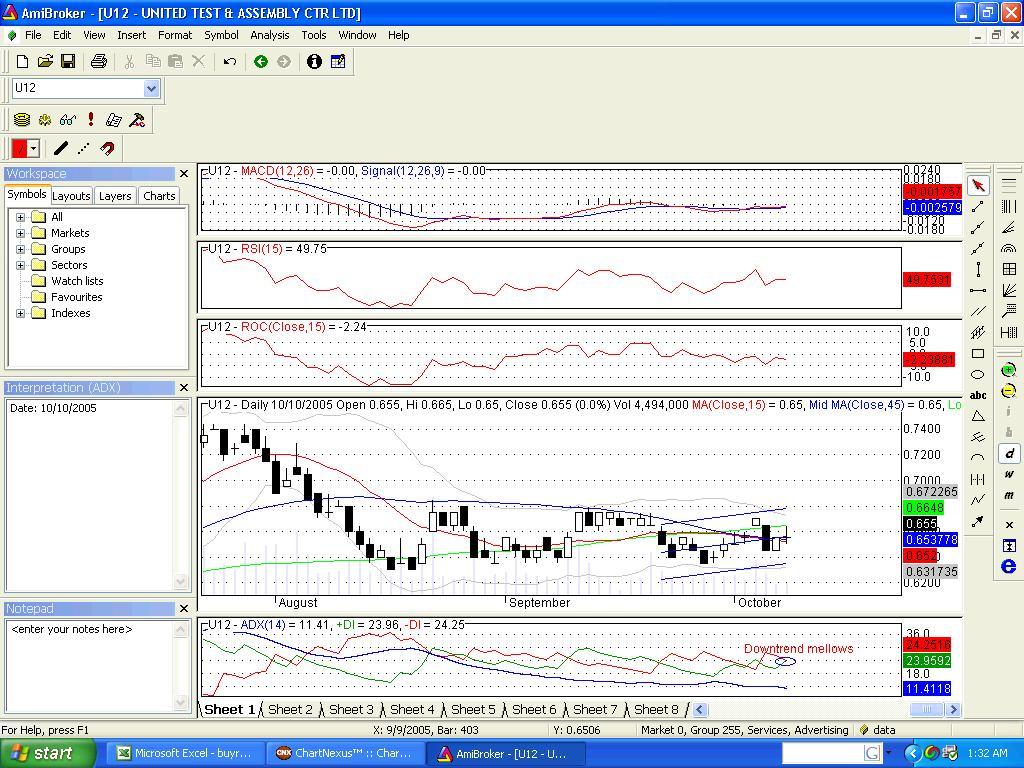Select the parallel lines drawing tool

coord(978,311)
